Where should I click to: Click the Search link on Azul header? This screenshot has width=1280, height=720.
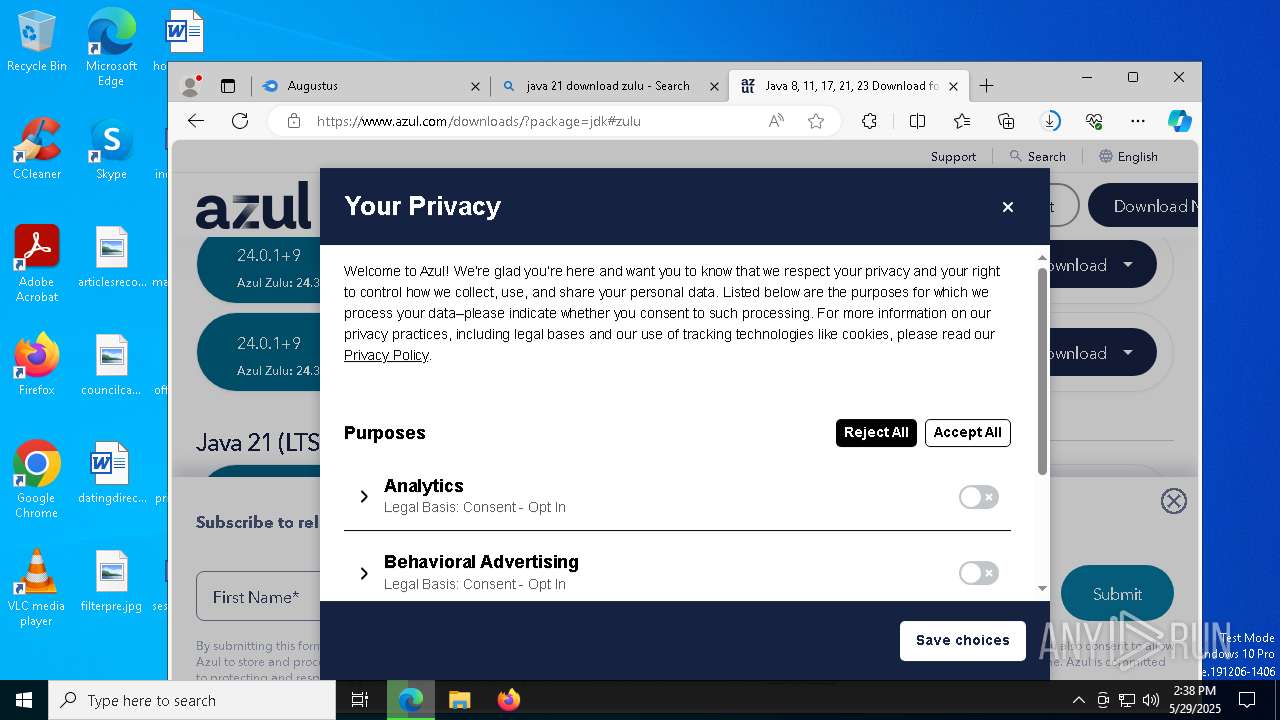1037,156
